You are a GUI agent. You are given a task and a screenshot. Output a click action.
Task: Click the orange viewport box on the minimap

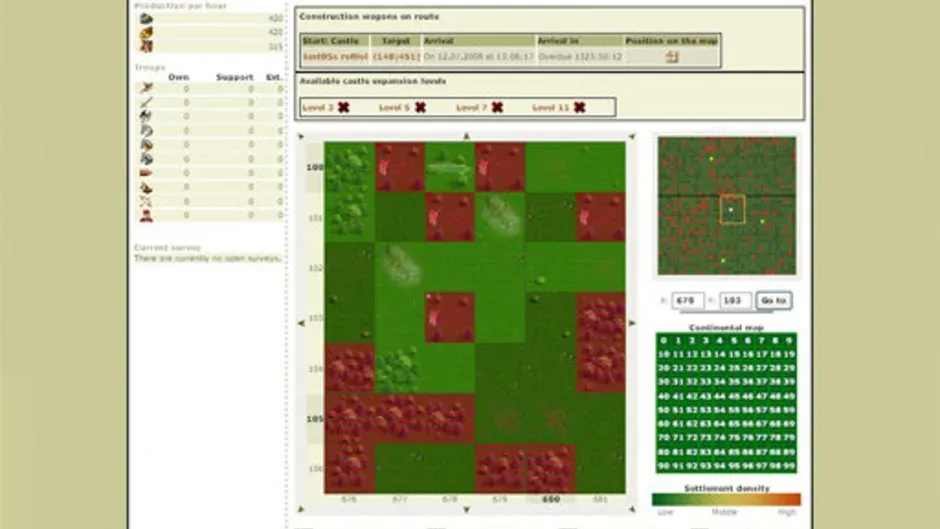click(x=732, y=209)
